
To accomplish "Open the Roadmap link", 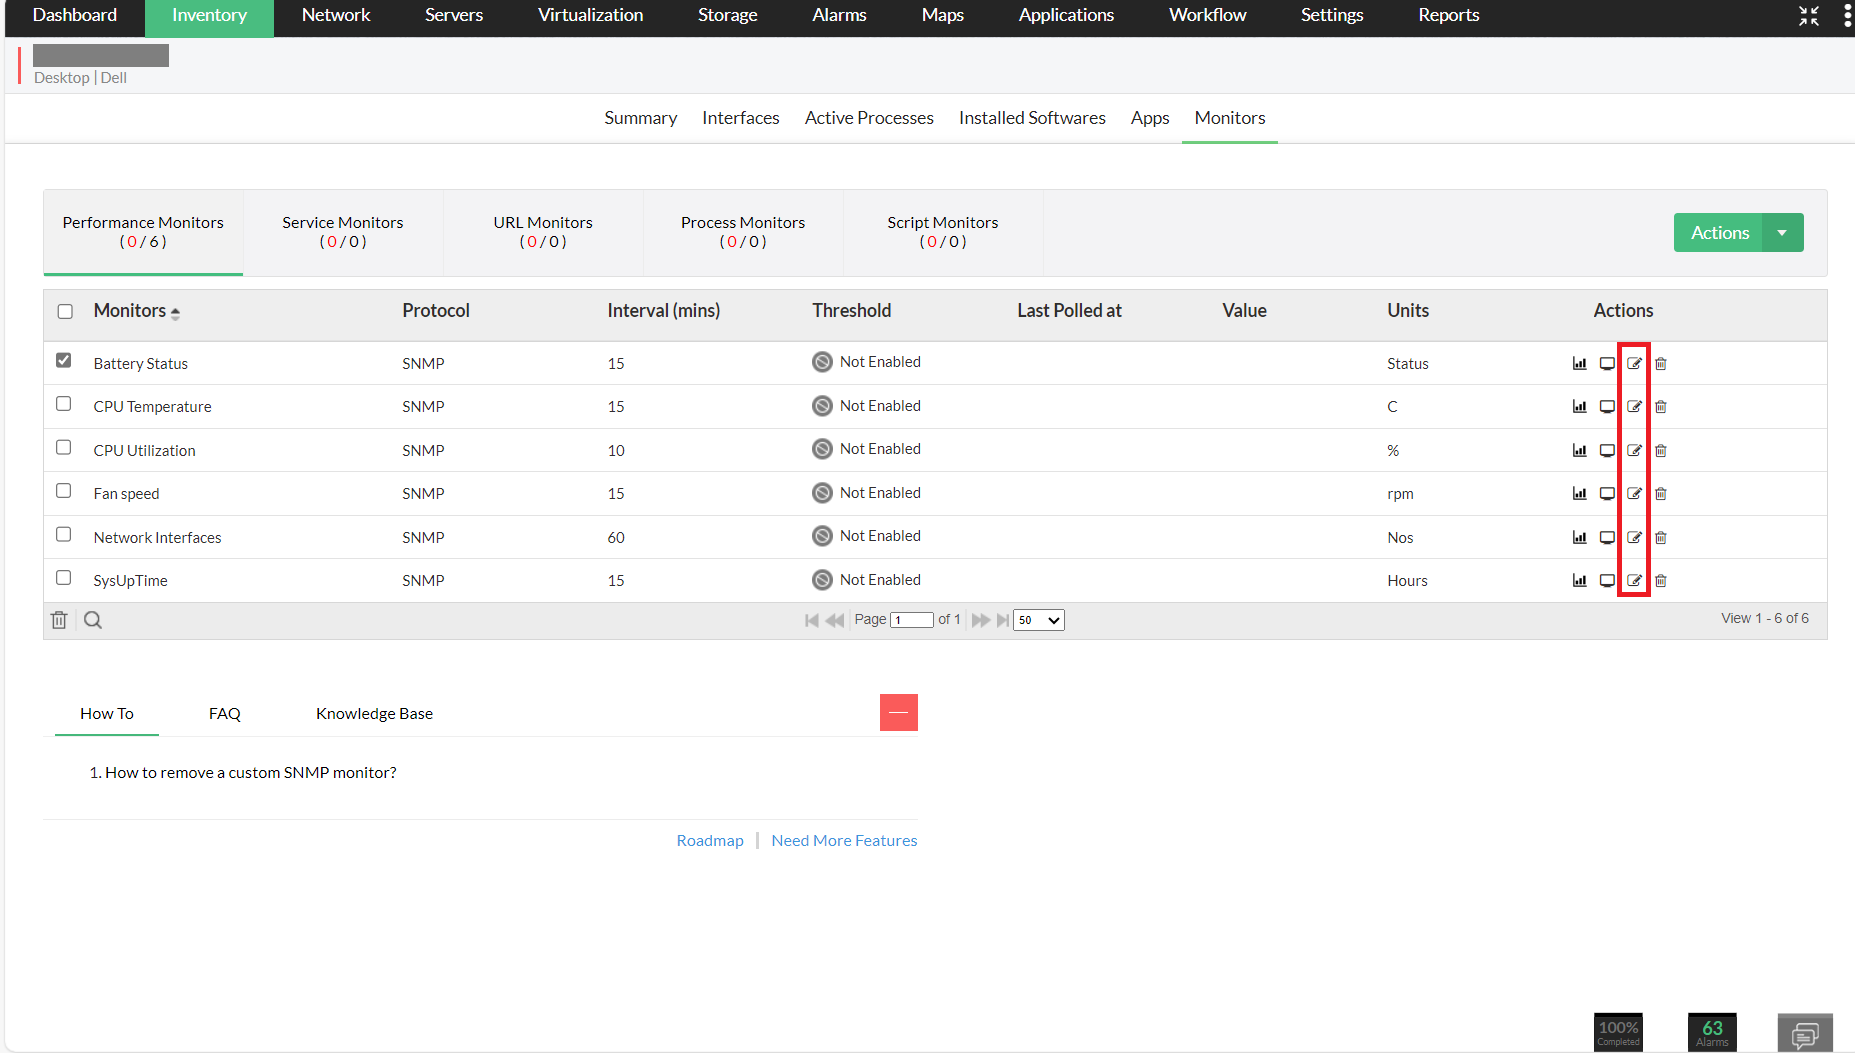I will tap(709, 841).
